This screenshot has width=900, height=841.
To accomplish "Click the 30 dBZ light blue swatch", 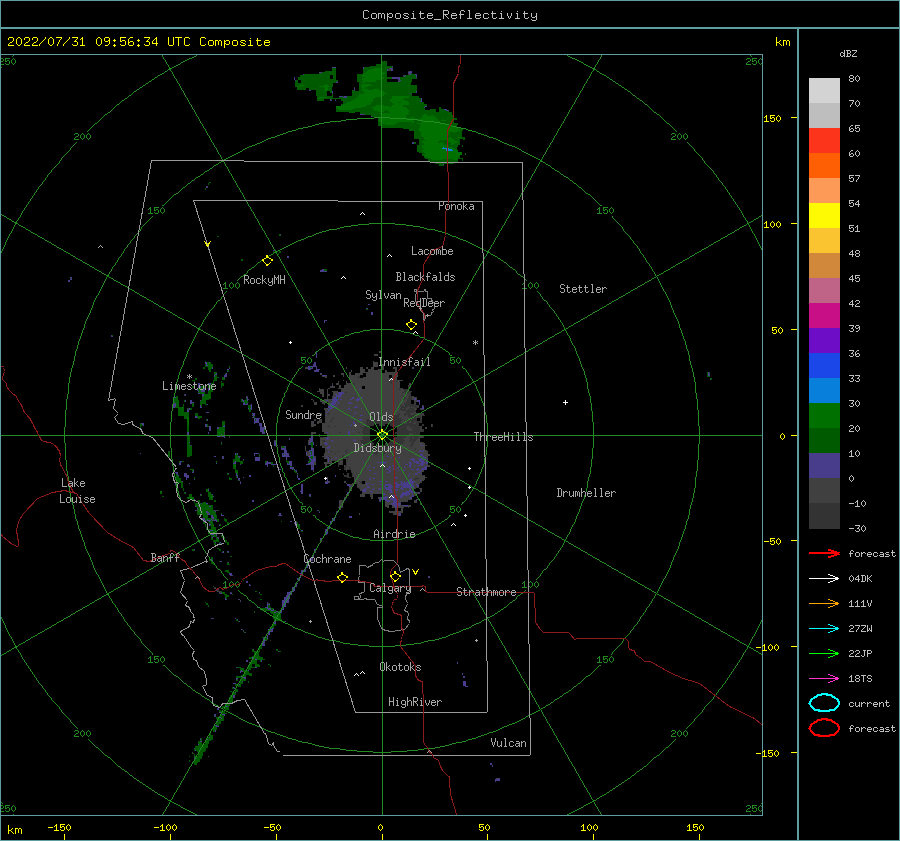I will (x=824, y=390).
